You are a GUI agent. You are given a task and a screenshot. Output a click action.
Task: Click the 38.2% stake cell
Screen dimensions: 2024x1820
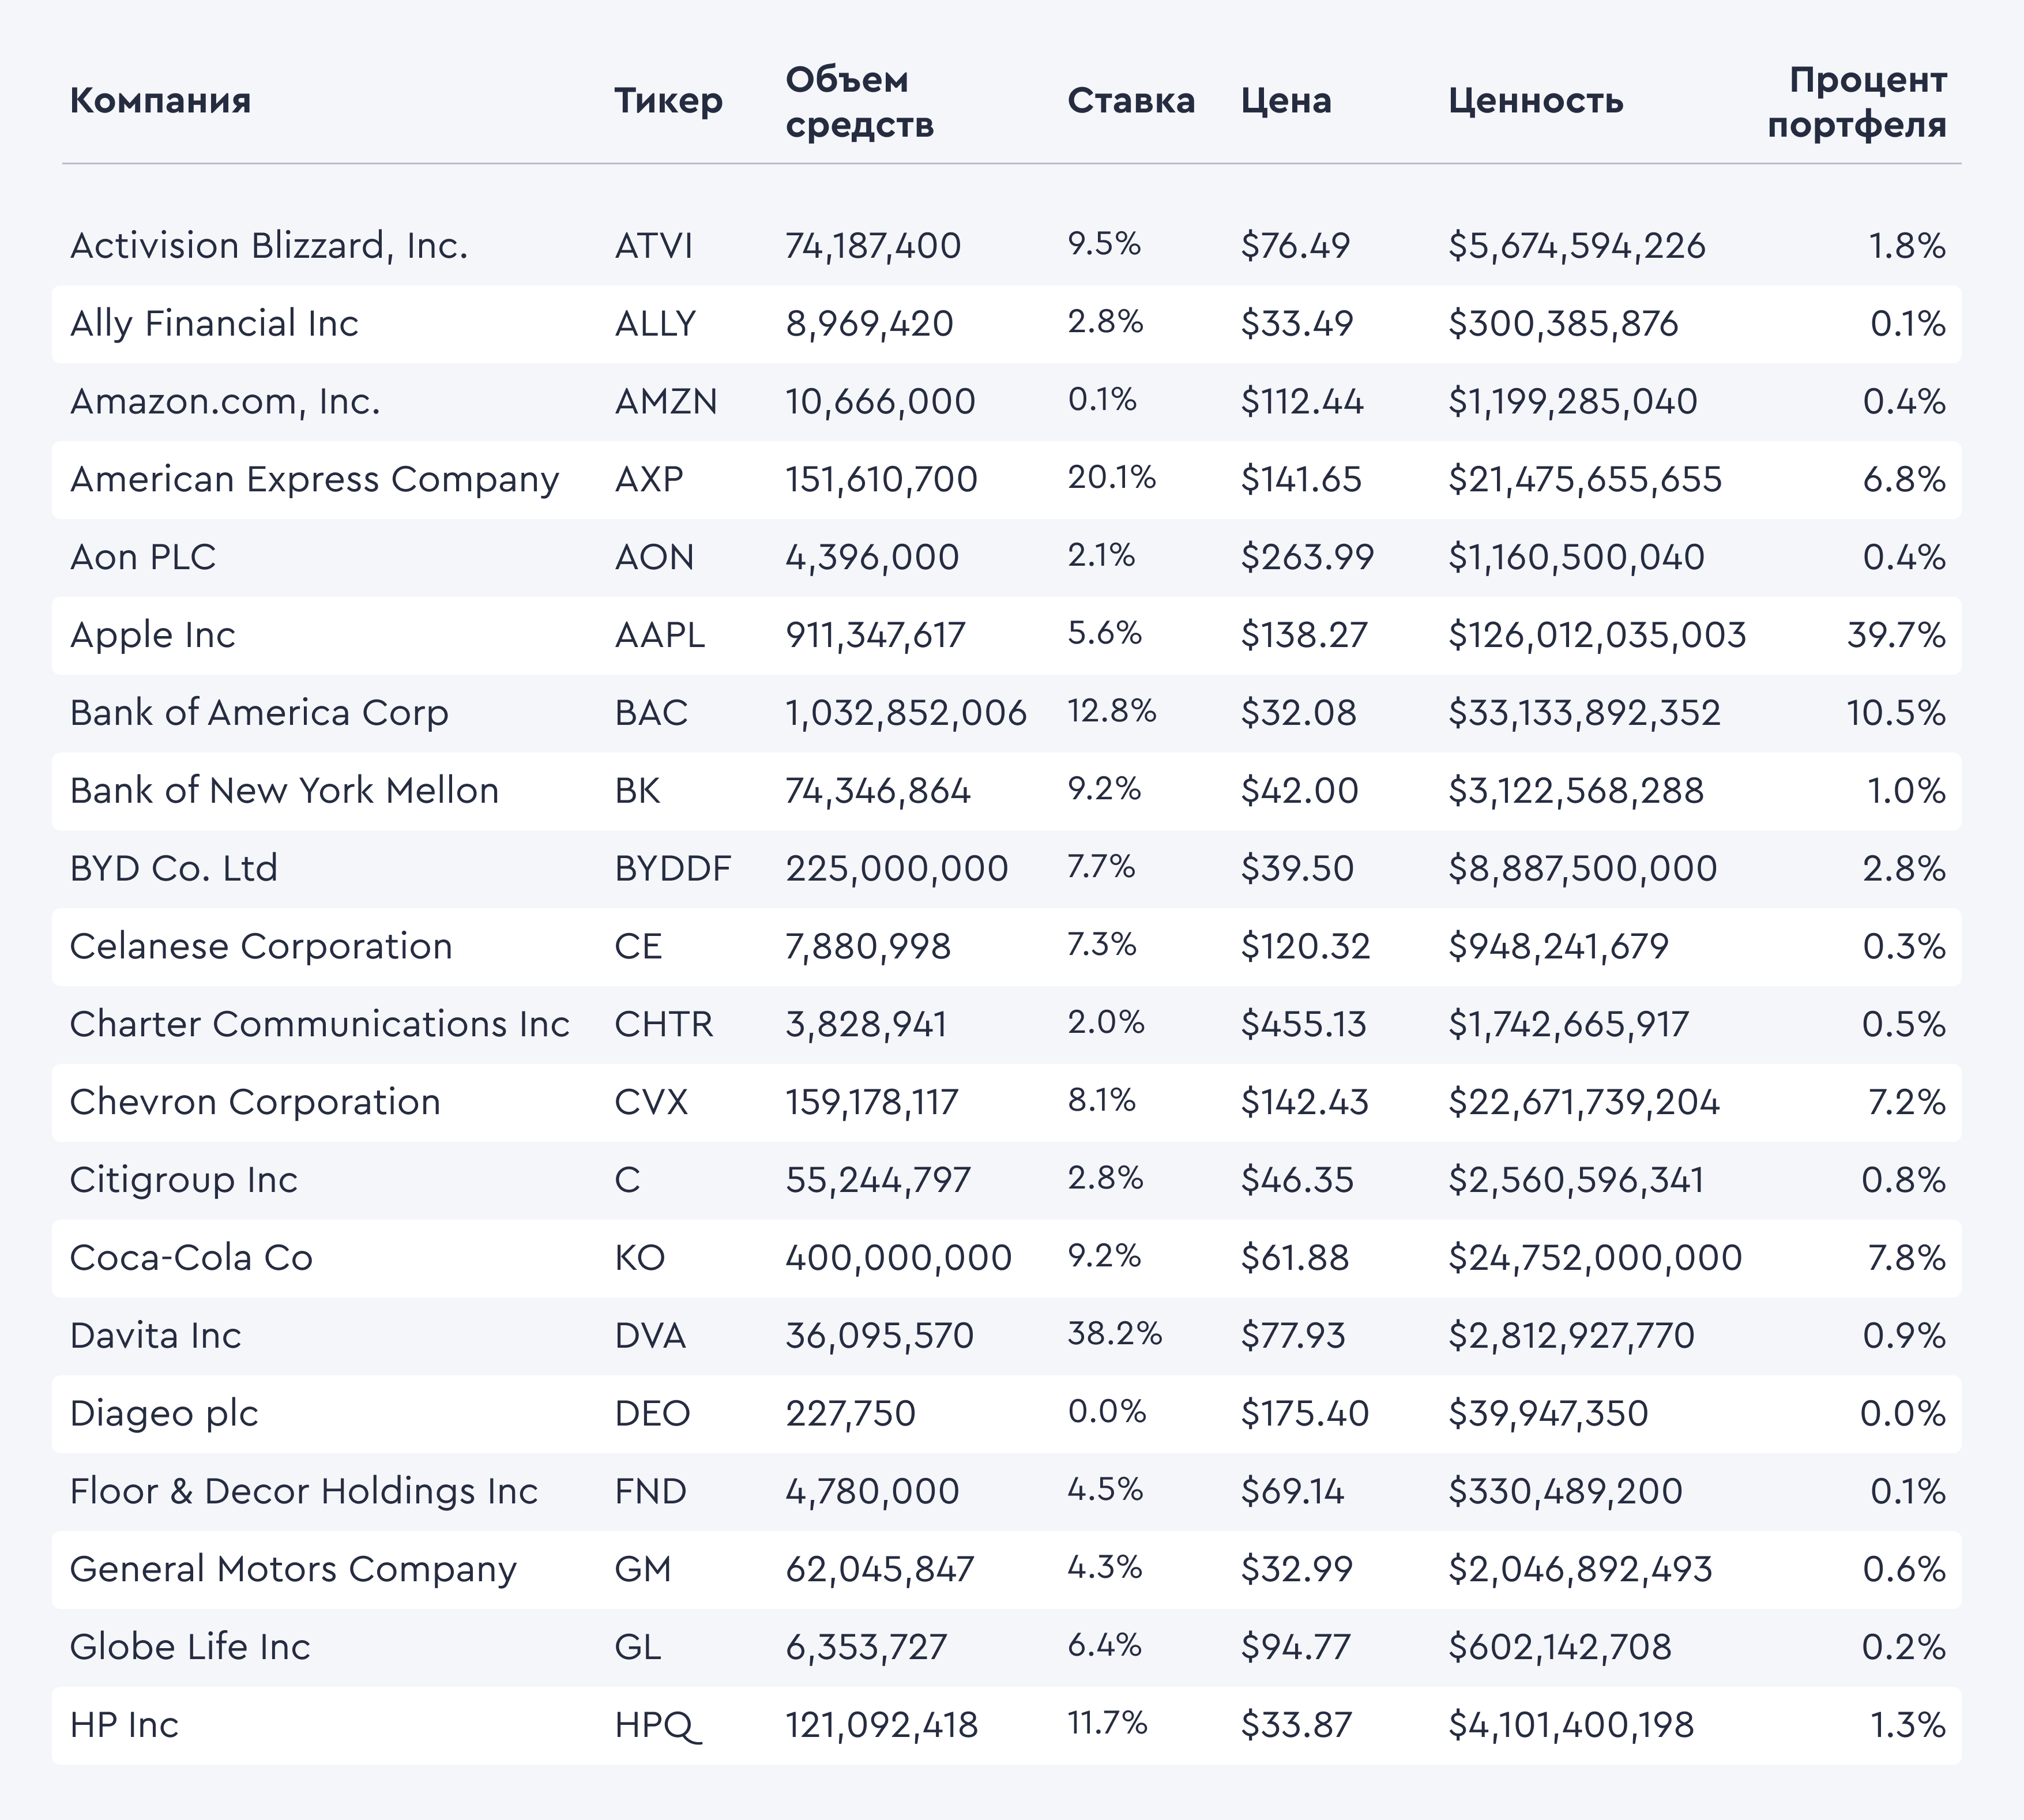click(x=1114, y=1334)
